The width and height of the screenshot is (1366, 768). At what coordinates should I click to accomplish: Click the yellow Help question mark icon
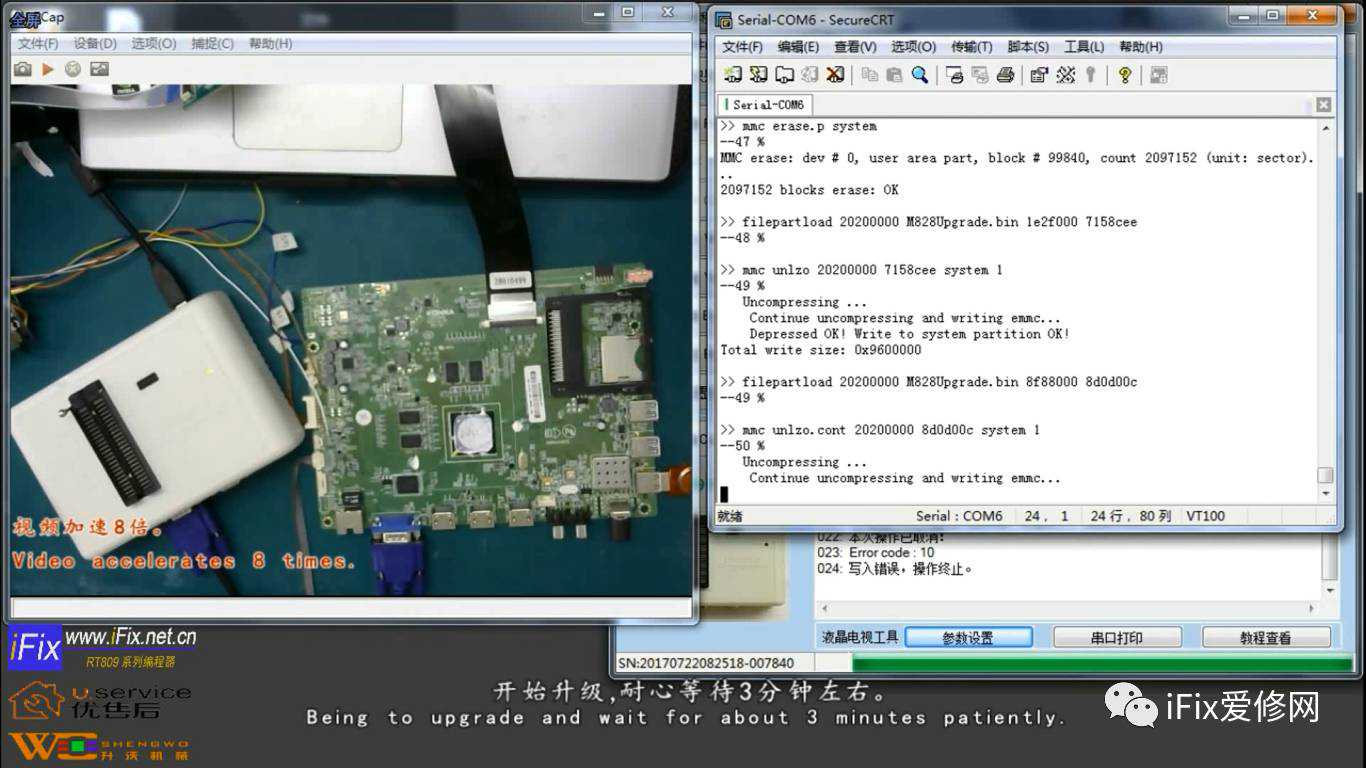coord(1125,75)
